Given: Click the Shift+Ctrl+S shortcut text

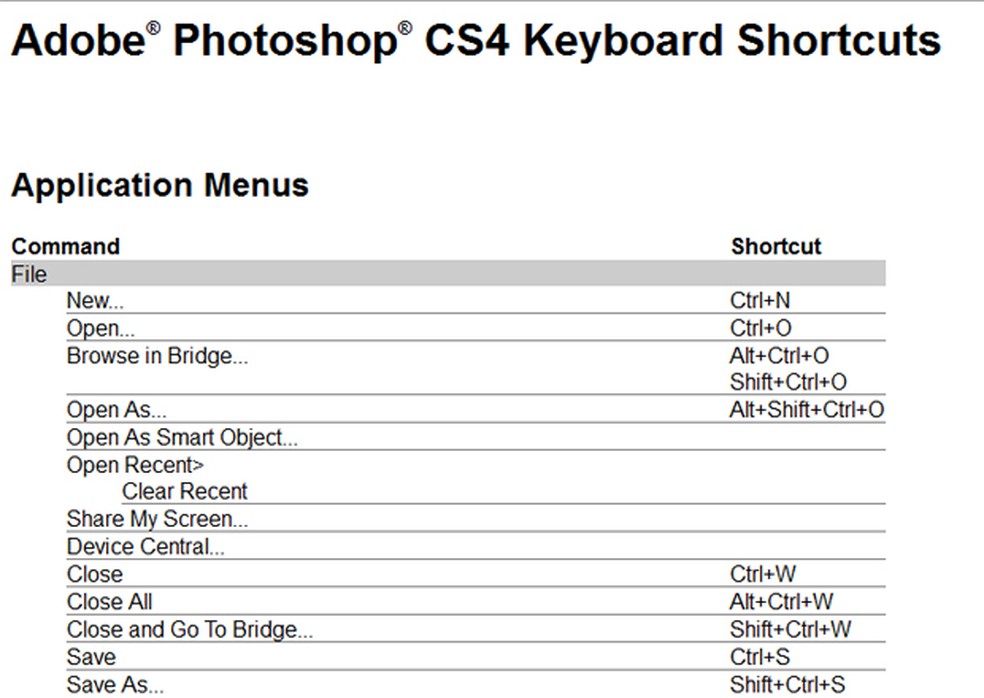Looking at the screenshot, I should (x=790, y=685).
